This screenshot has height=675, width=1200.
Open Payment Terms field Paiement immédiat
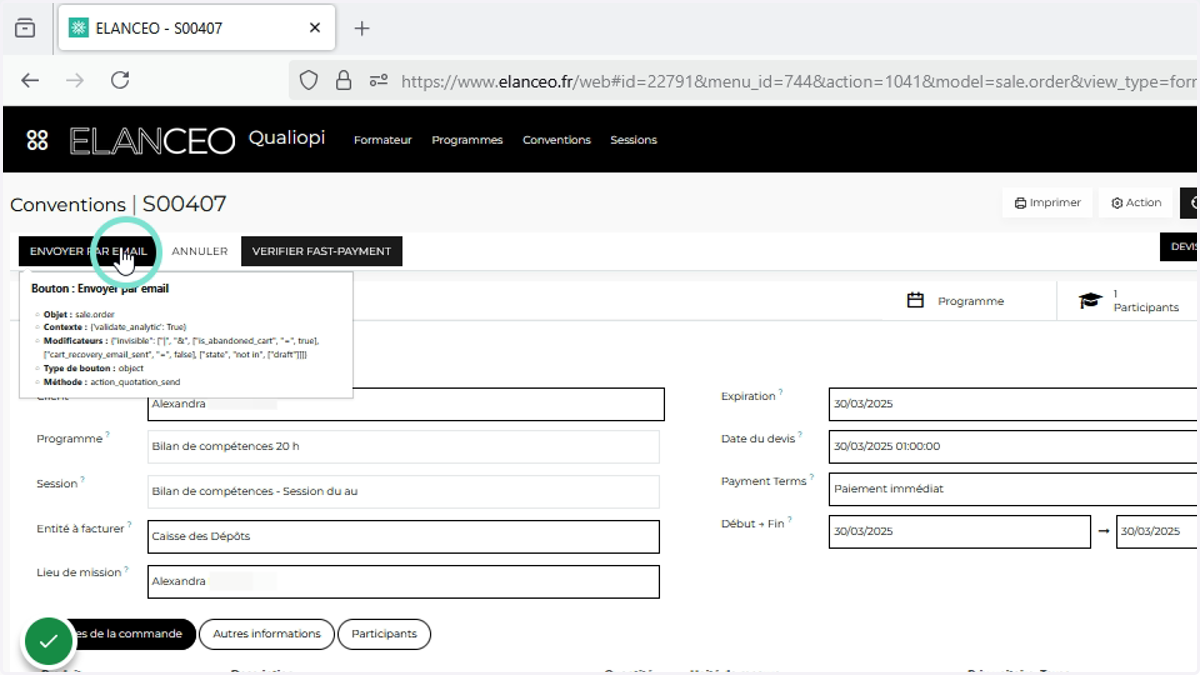(x=1014, y=489)
